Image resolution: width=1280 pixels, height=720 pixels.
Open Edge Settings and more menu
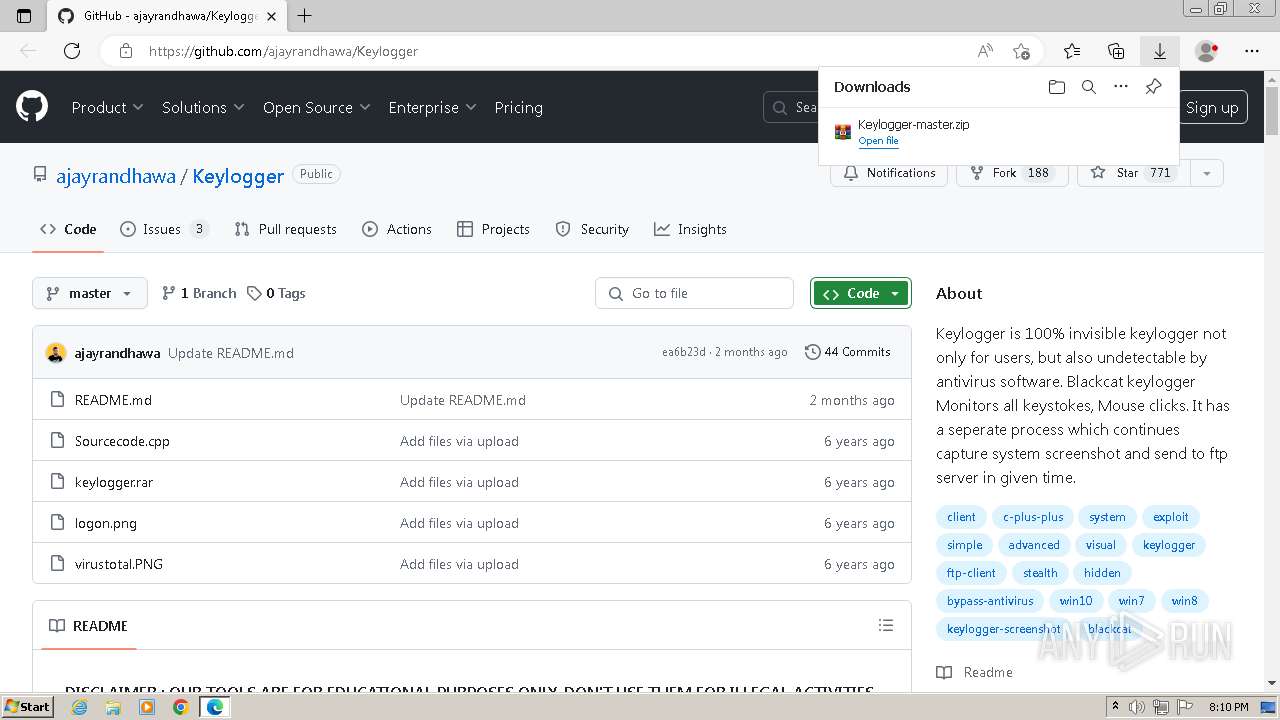click(1252, 51)
